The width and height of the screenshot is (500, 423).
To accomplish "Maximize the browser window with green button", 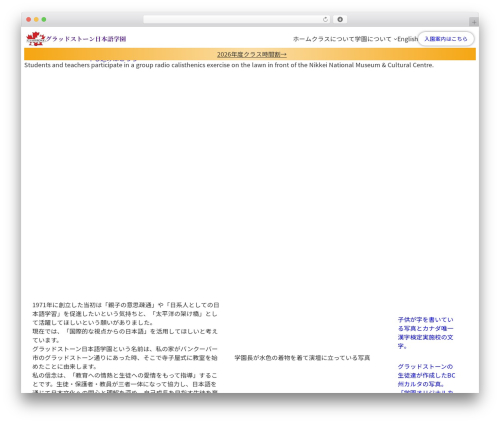I will (44, 19).
